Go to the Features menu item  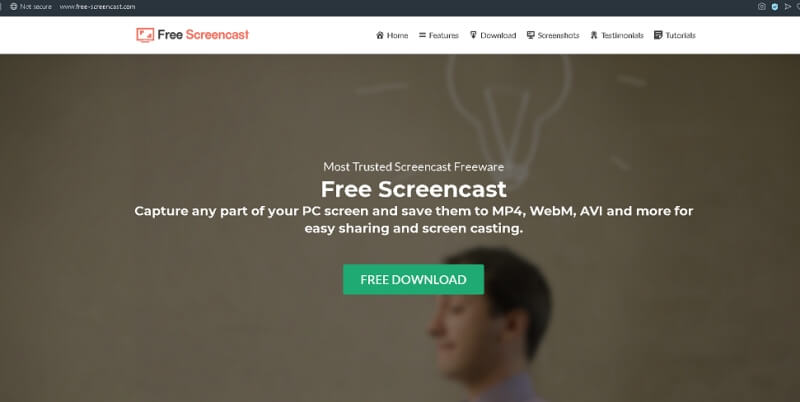tap(443, 35)
